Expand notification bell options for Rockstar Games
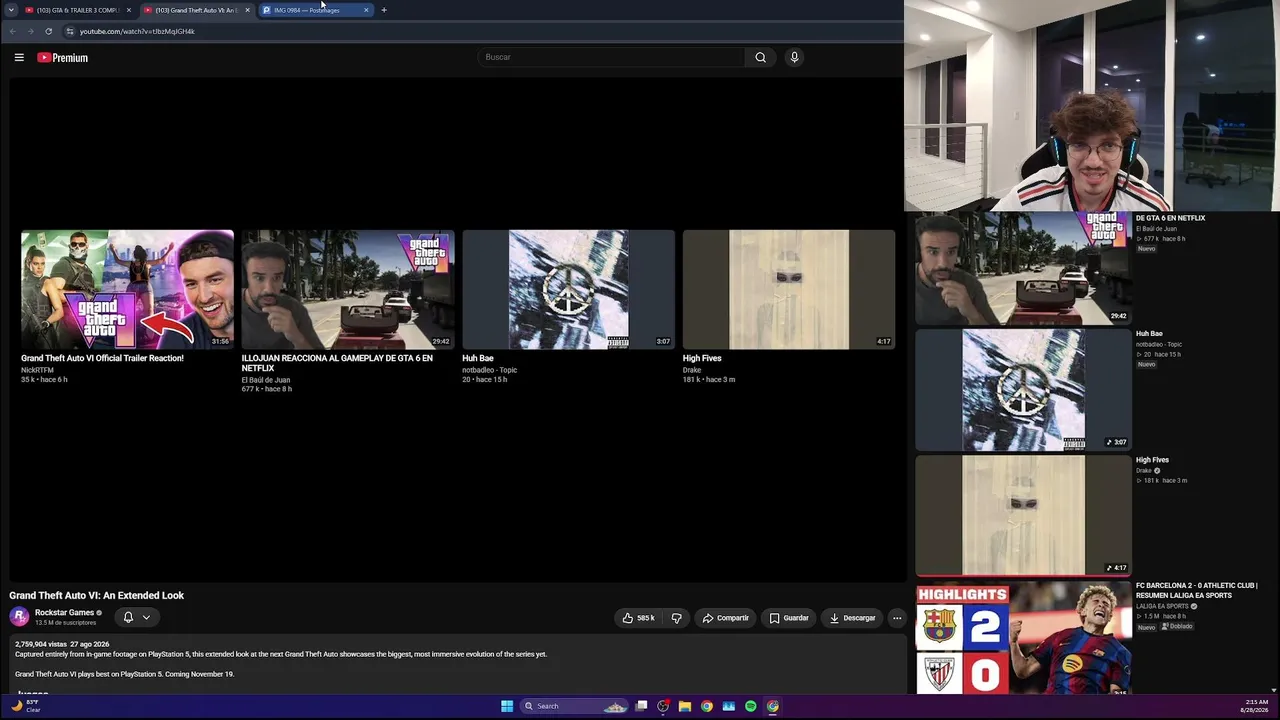 tap(146, 617)
